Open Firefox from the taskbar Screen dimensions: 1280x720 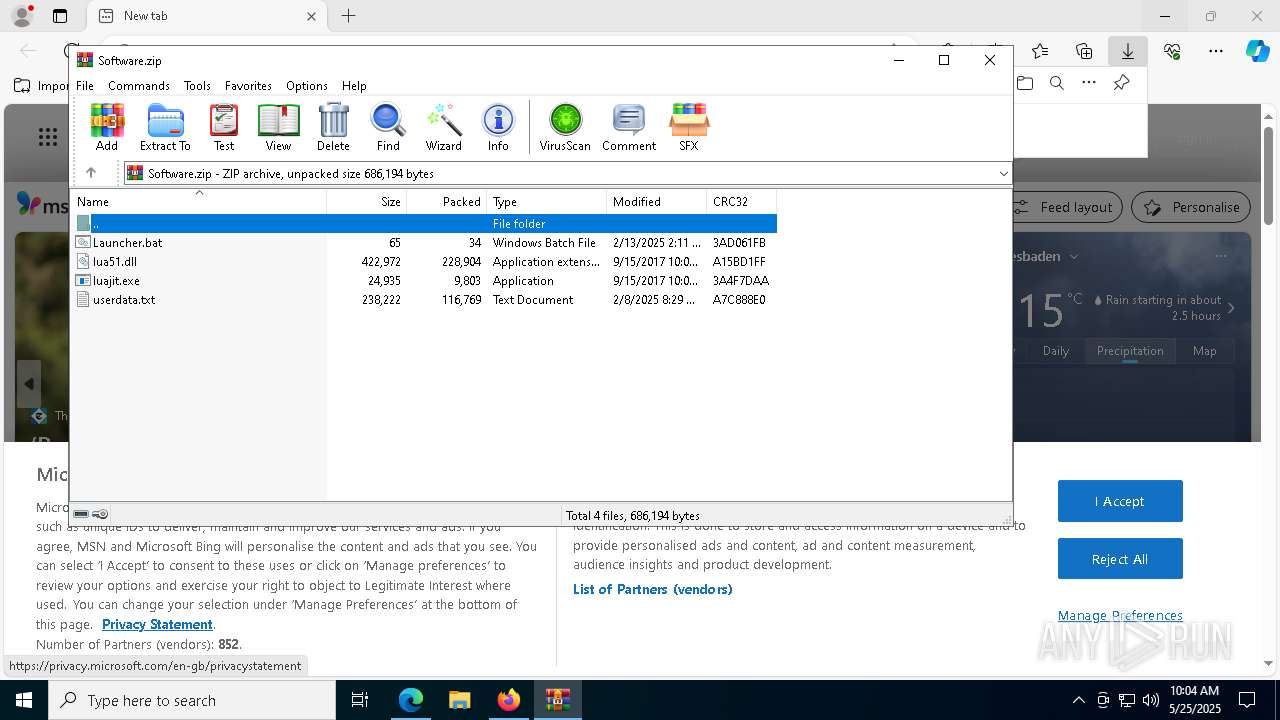509,700
